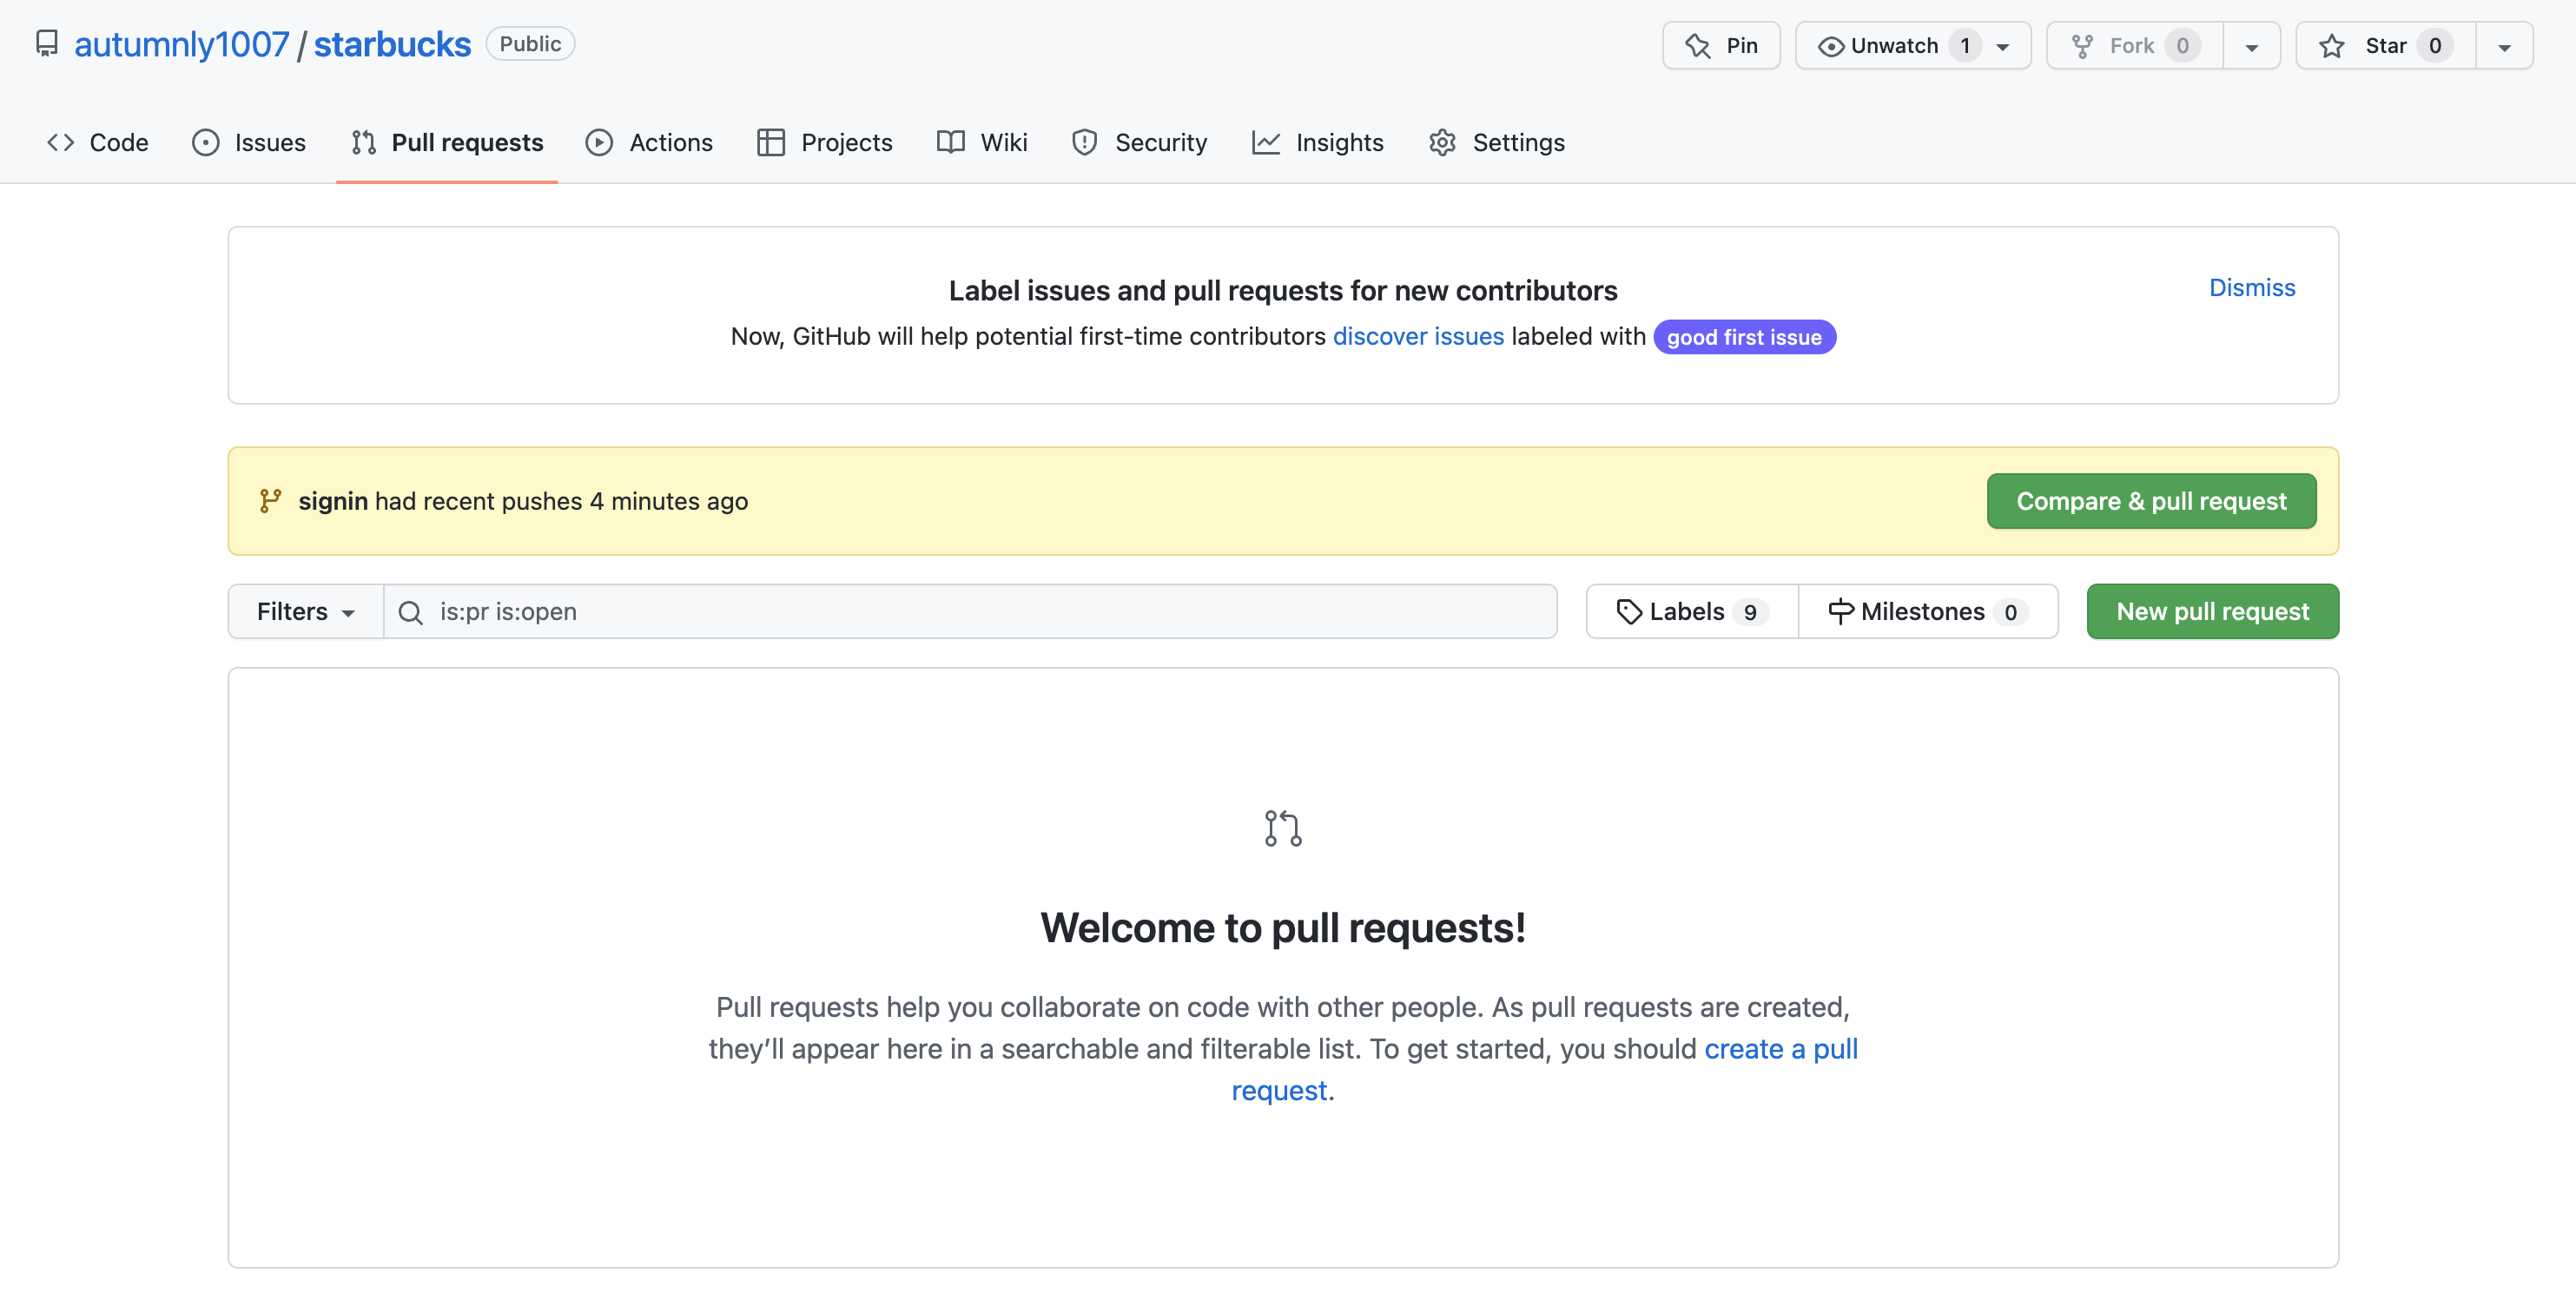Image resolution: width=2576 pixels, height=1313 pixels.
Task: Click Compare & pull request button
Action: pyautogui.click(x=2151, y=501)
